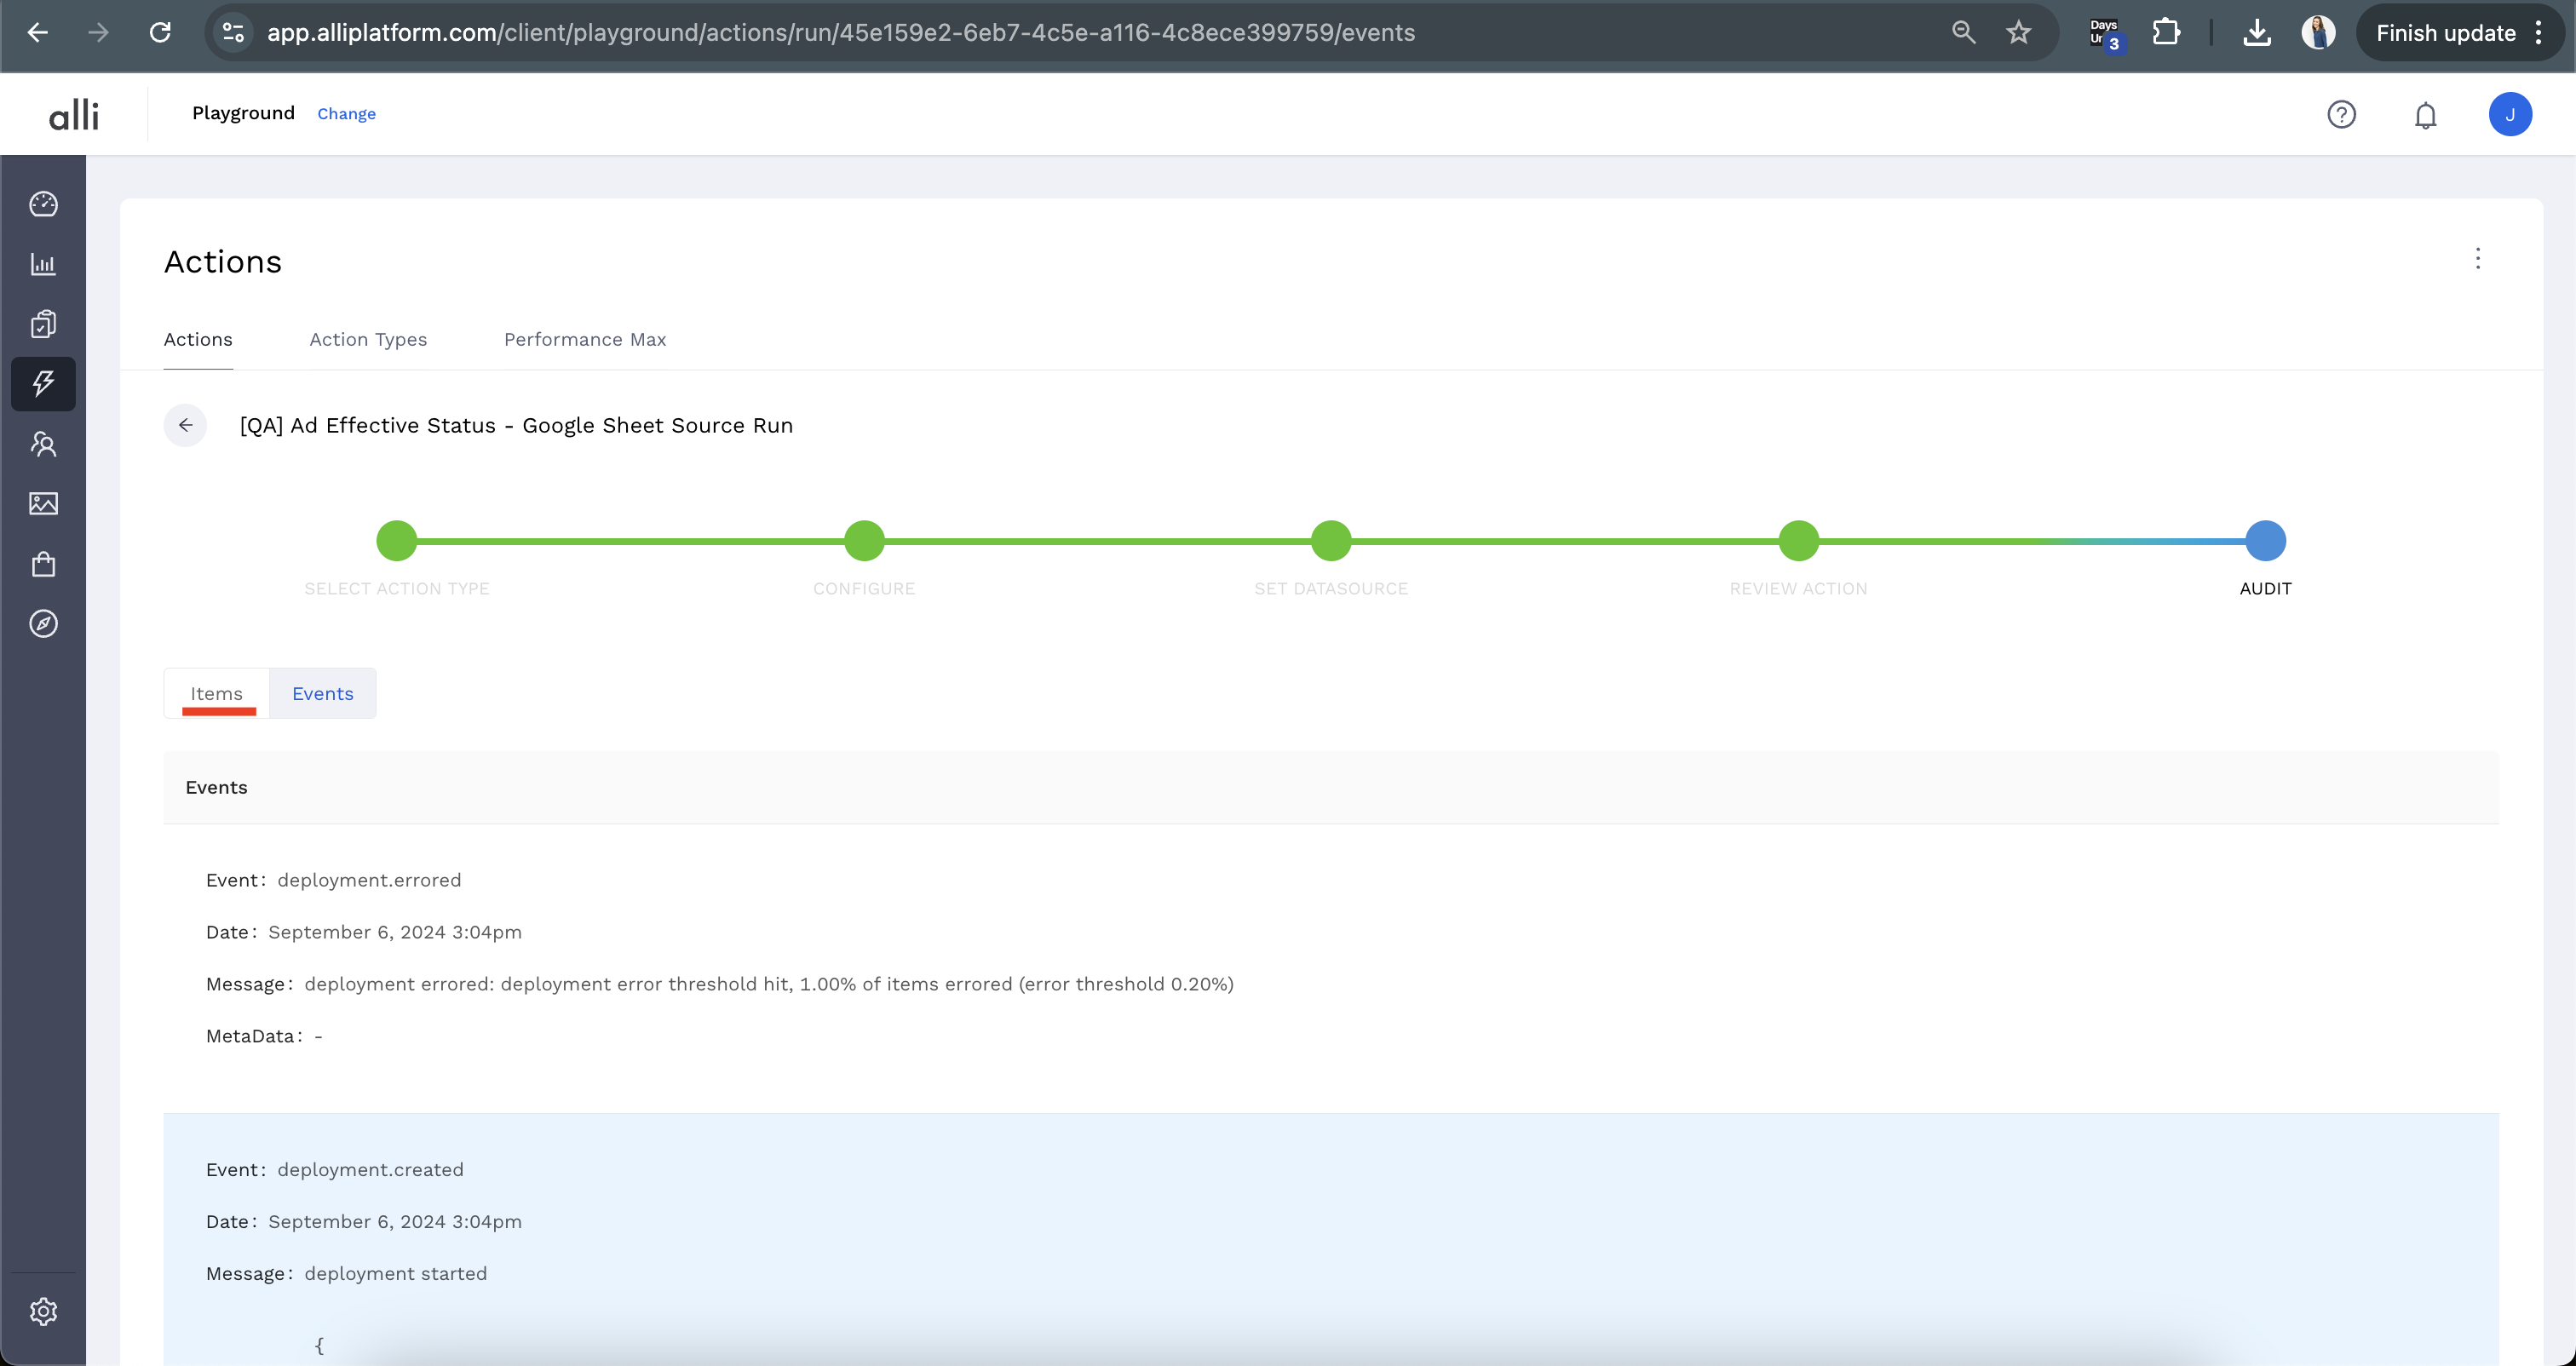
Task: Open the audiences people sidebar icon
Action: (x=43, y=444)
